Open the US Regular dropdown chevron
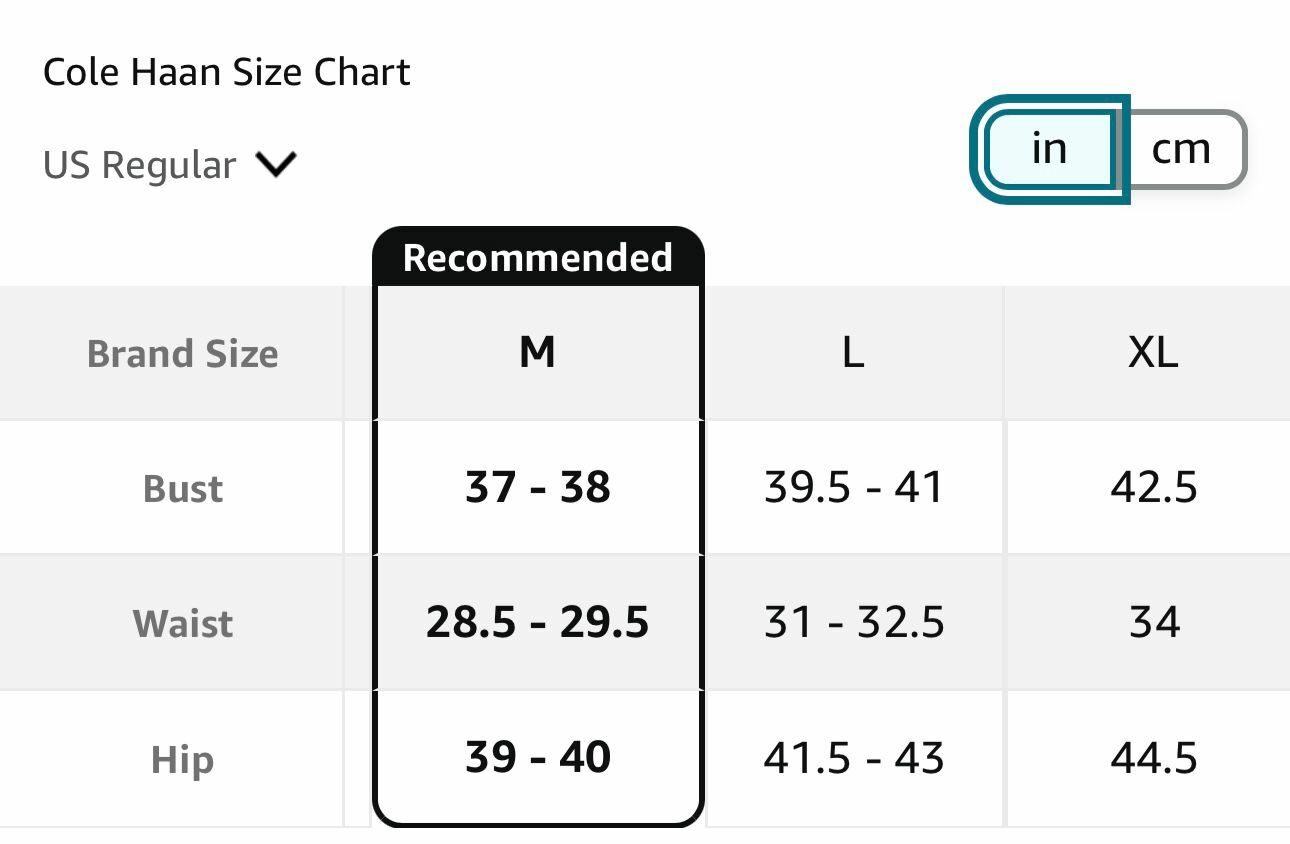The image size is (1290, 844). [x=276, y=164]
